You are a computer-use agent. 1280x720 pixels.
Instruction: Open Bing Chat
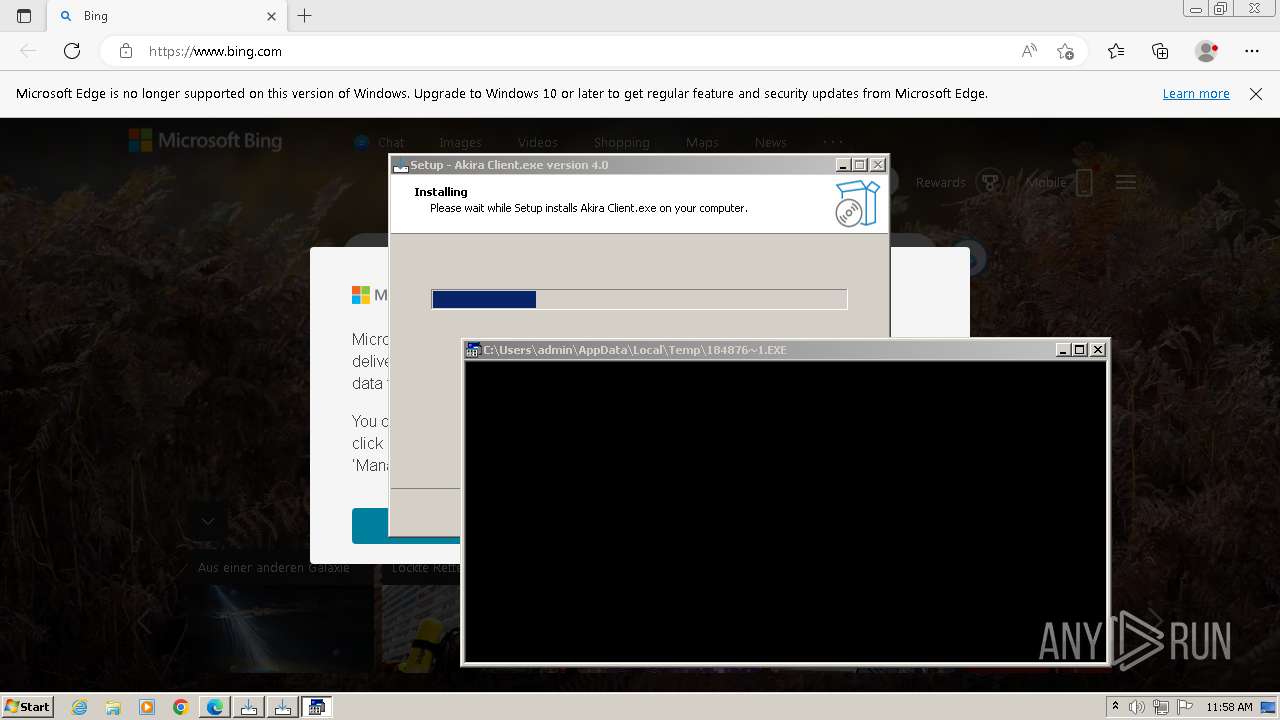[x=379, y=142]
